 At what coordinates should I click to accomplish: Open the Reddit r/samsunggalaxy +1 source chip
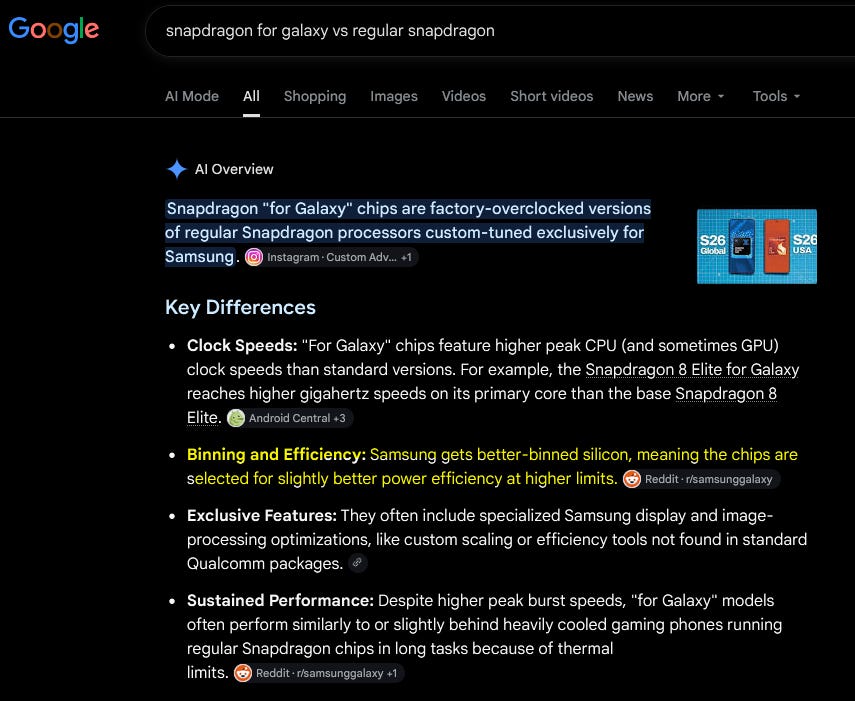click(x=319, y=673)
